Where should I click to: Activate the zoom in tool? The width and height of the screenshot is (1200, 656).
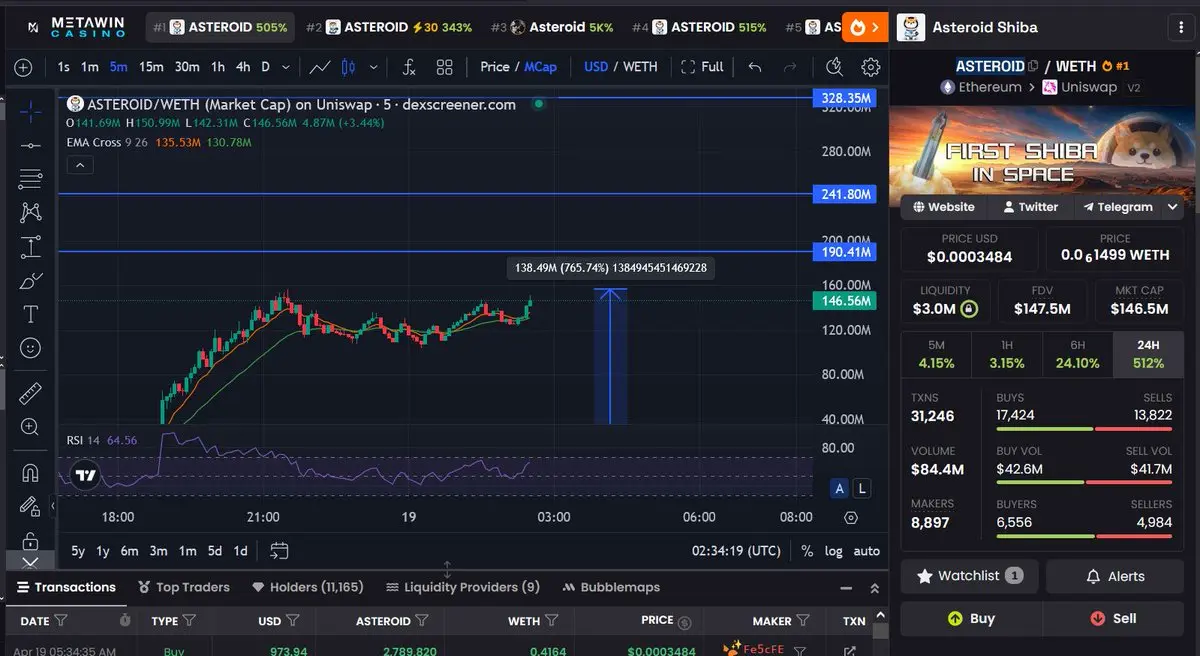(x=31, y=427)
